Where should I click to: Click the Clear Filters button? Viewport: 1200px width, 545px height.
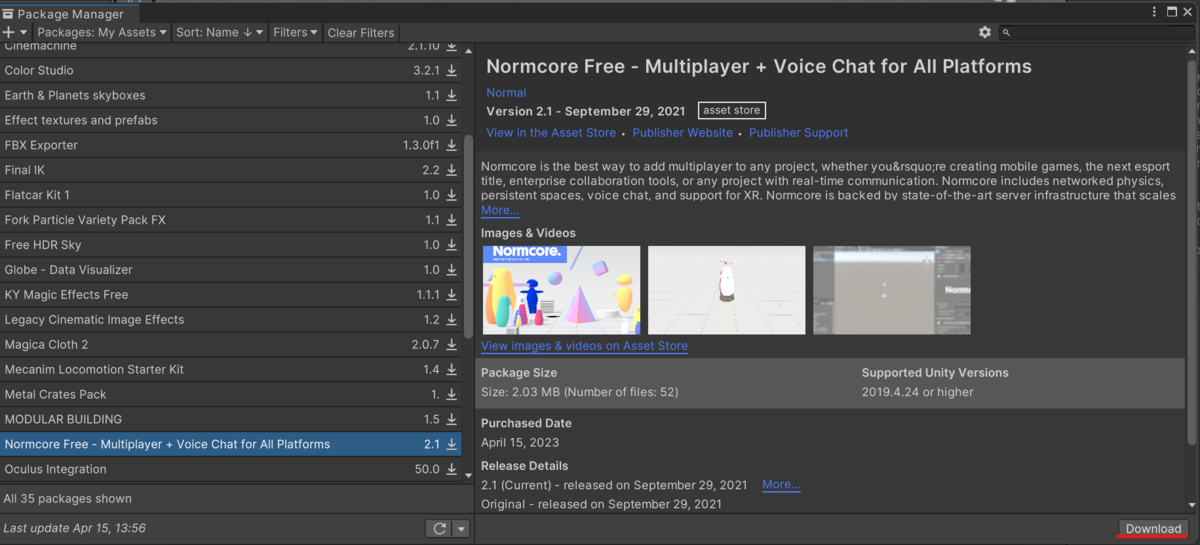click(361, 32)
